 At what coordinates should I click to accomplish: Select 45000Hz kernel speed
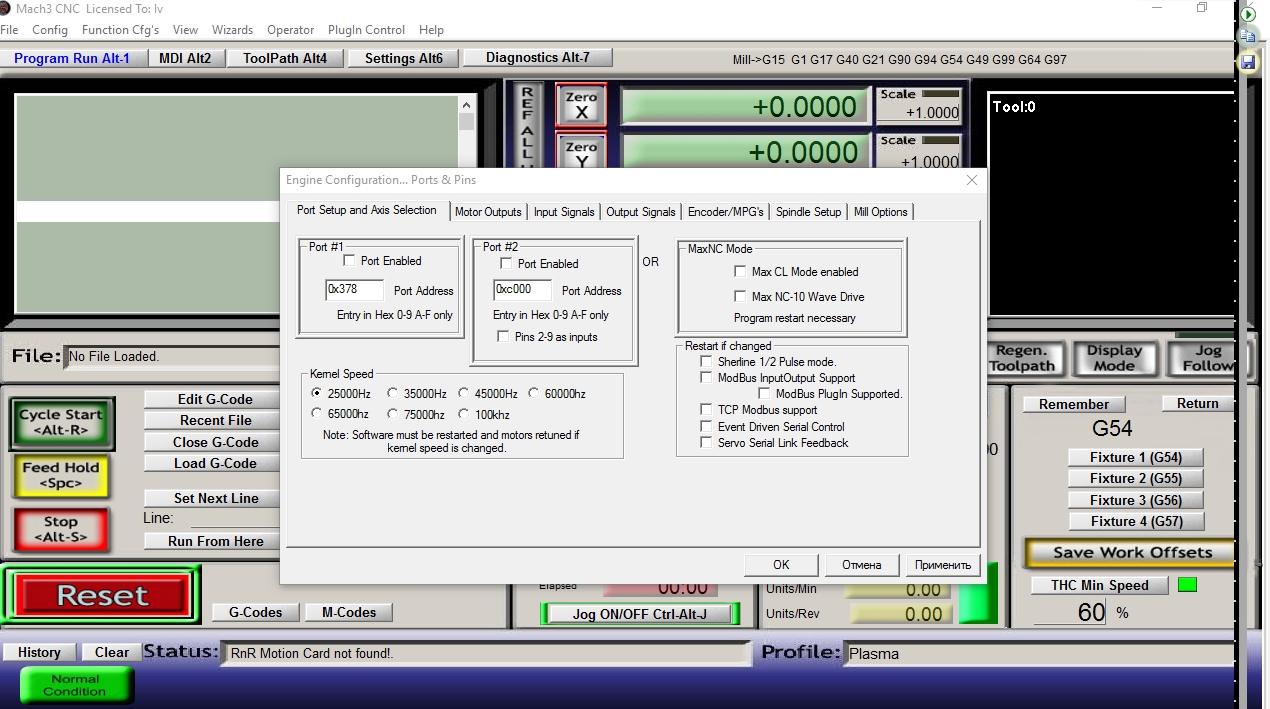tap(464, 393)
